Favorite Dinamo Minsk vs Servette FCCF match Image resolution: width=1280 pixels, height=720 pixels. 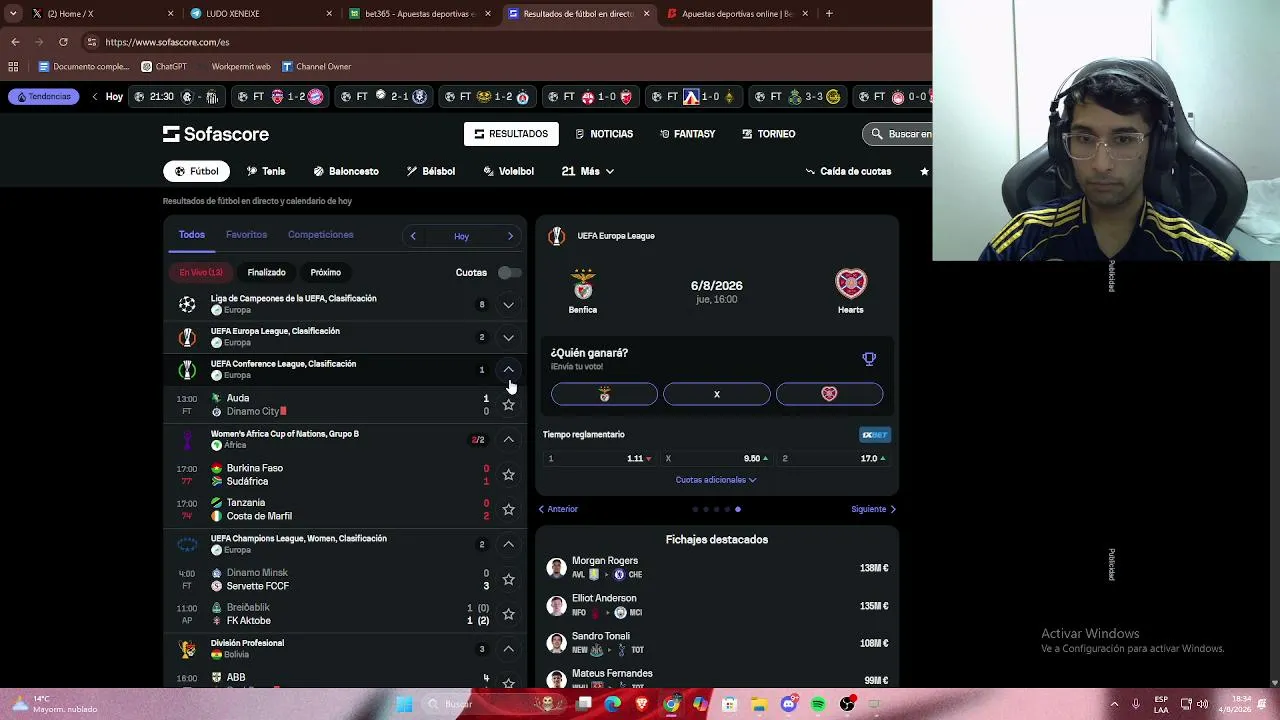tap(508, 580)
